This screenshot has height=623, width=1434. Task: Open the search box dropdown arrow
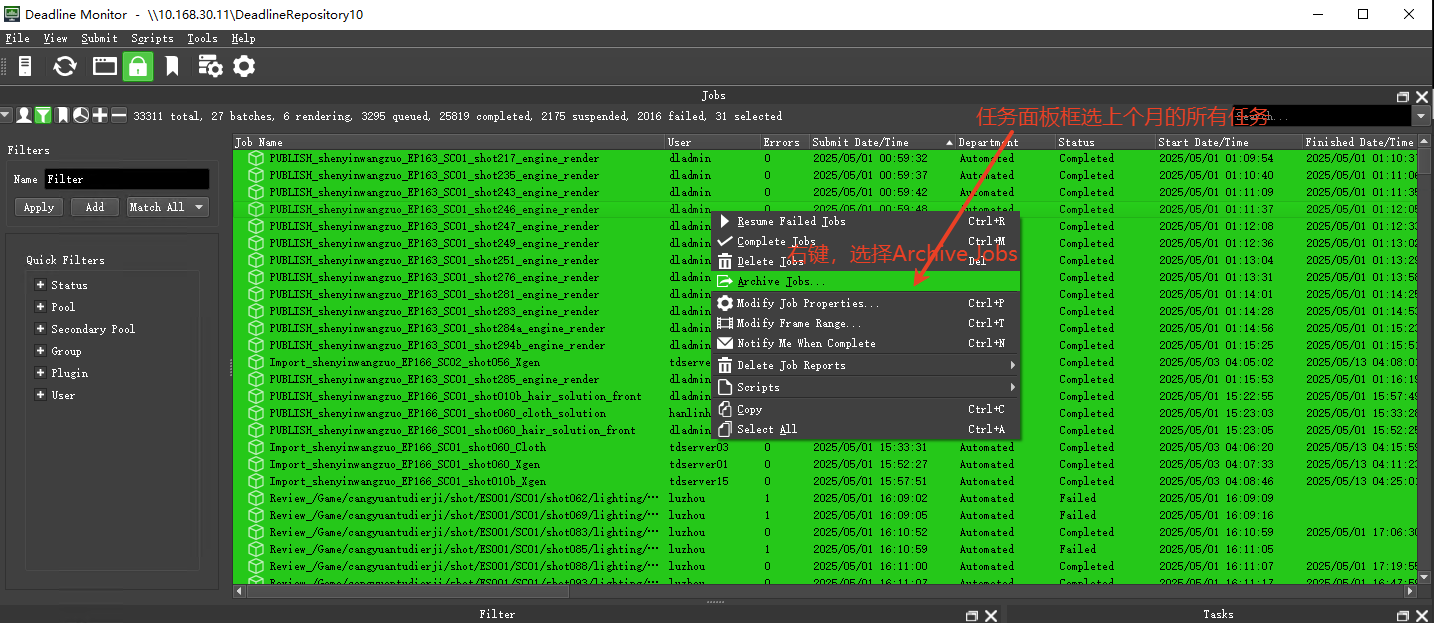point(1421,117)
